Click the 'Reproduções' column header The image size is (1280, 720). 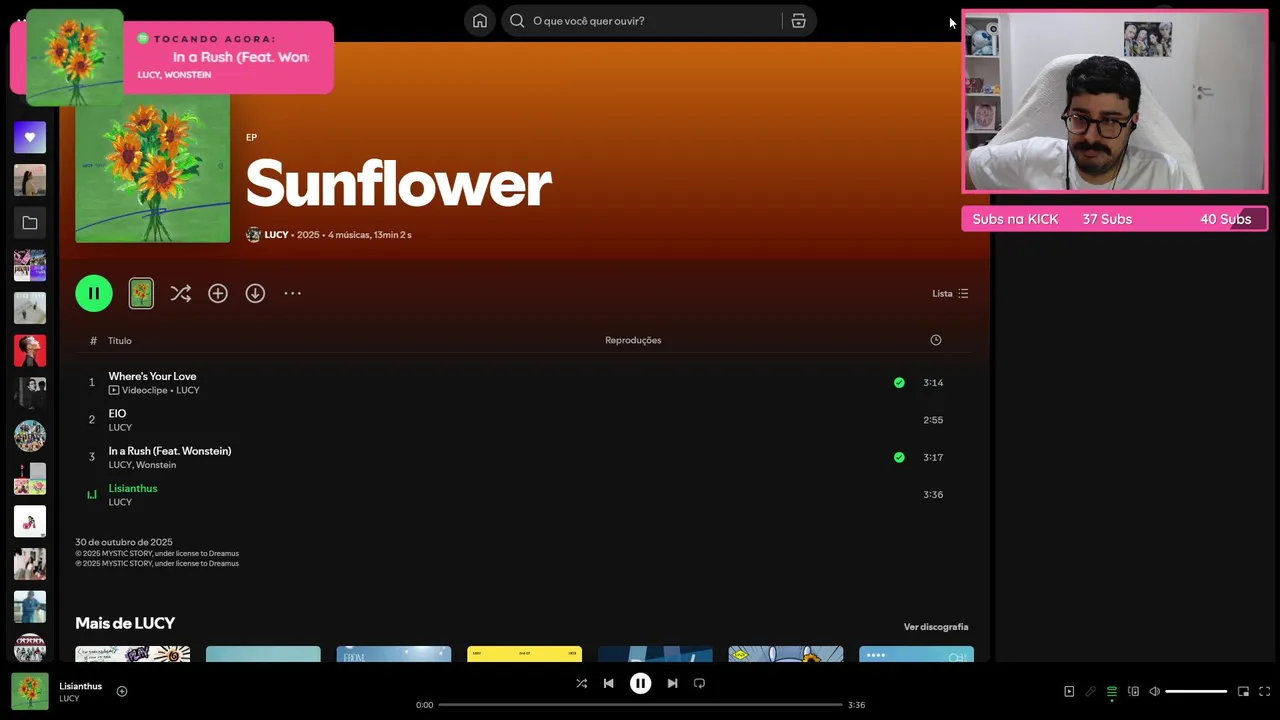[x=633, y=340]
